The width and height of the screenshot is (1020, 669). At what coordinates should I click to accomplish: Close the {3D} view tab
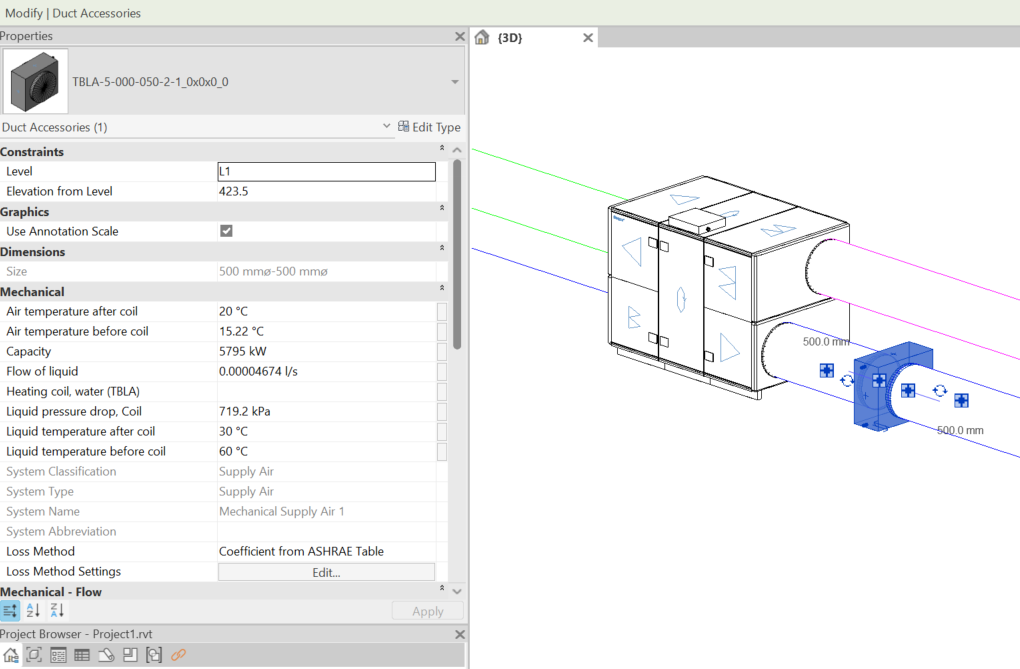tap(588, 38)
